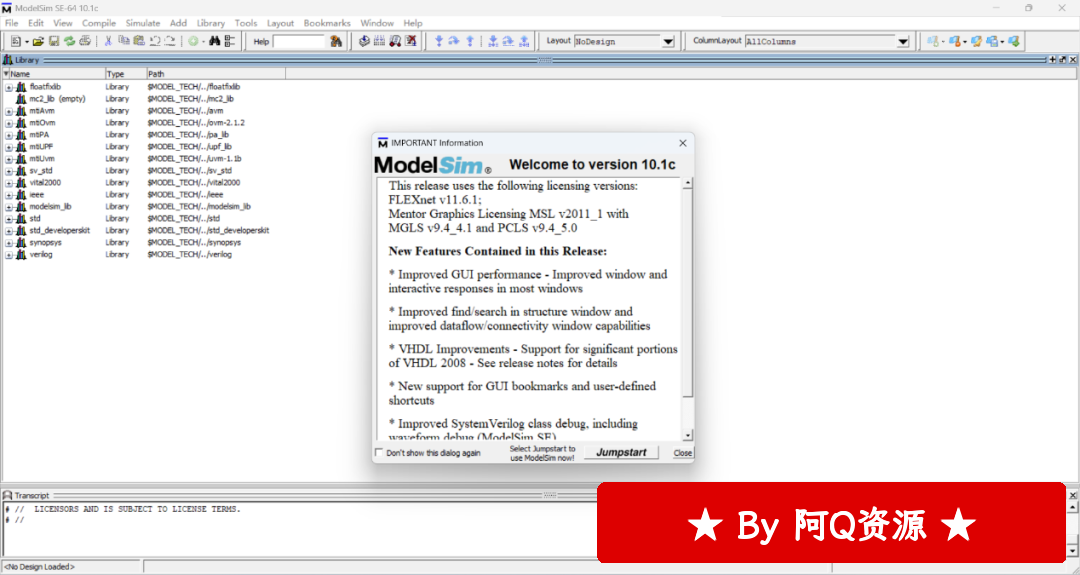This screenshot has height=575, width=1080.
Task: Click the Close button in welcome dialog
Action: [x=683, y=452]
